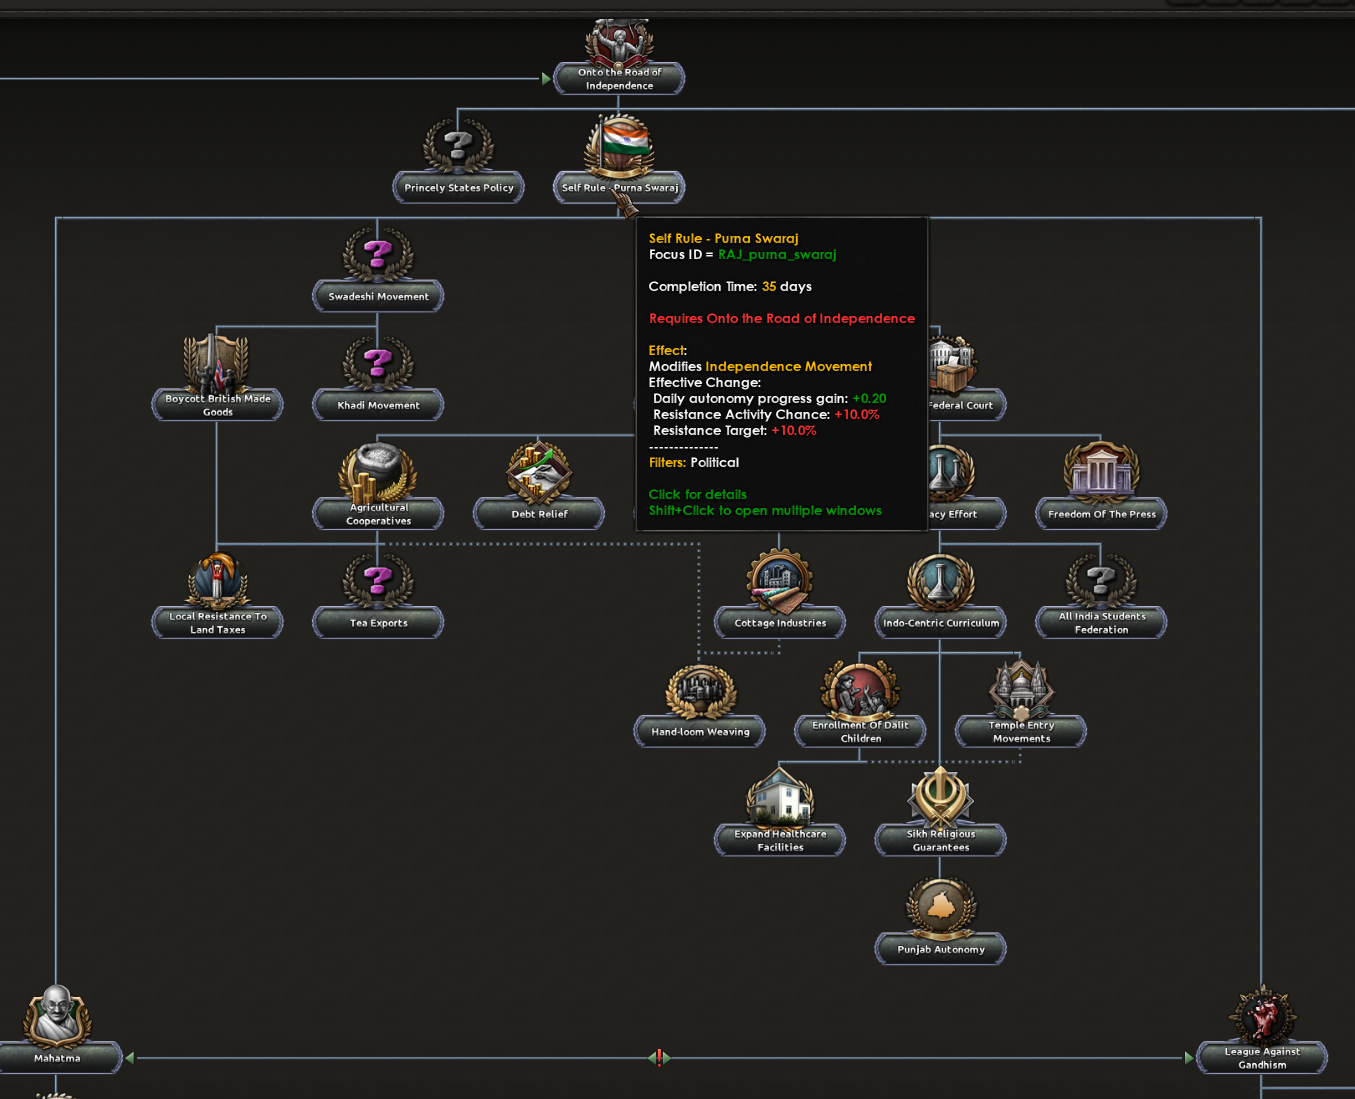Click the red exclamation mutually exclusive marker

[659, 1057]
